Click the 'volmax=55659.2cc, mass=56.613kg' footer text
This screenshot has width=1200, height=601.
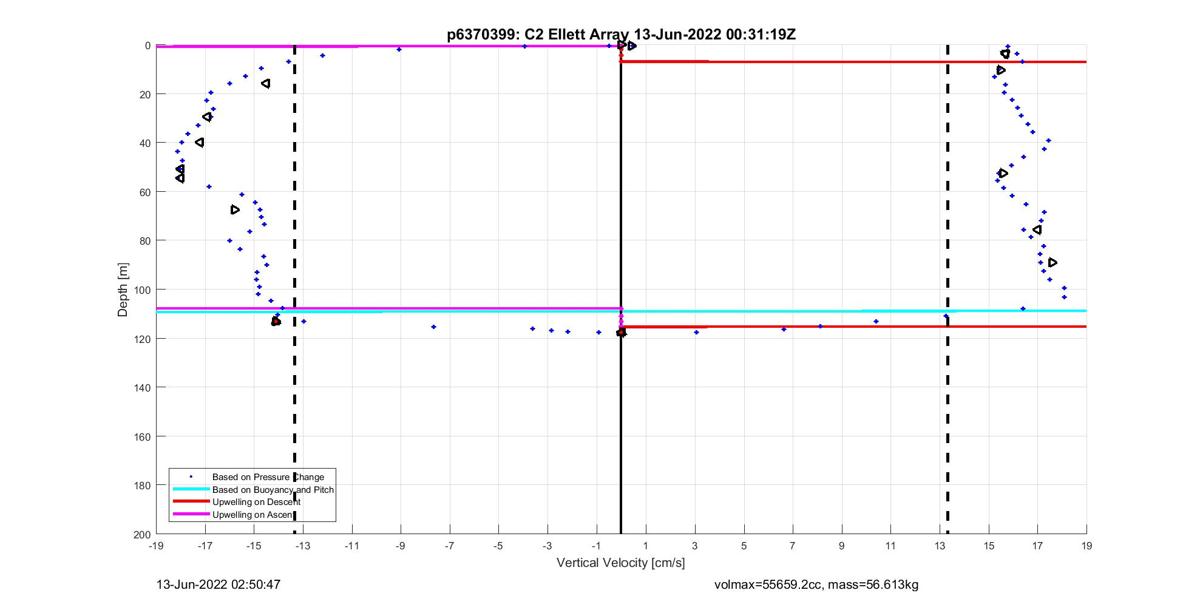pyautogui.click(x=816, y=584)
